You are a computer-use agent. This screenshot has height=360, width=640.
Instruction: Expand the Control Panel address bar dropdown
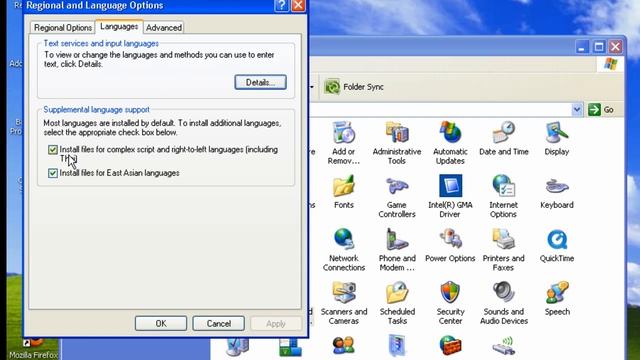pos(576,109)
